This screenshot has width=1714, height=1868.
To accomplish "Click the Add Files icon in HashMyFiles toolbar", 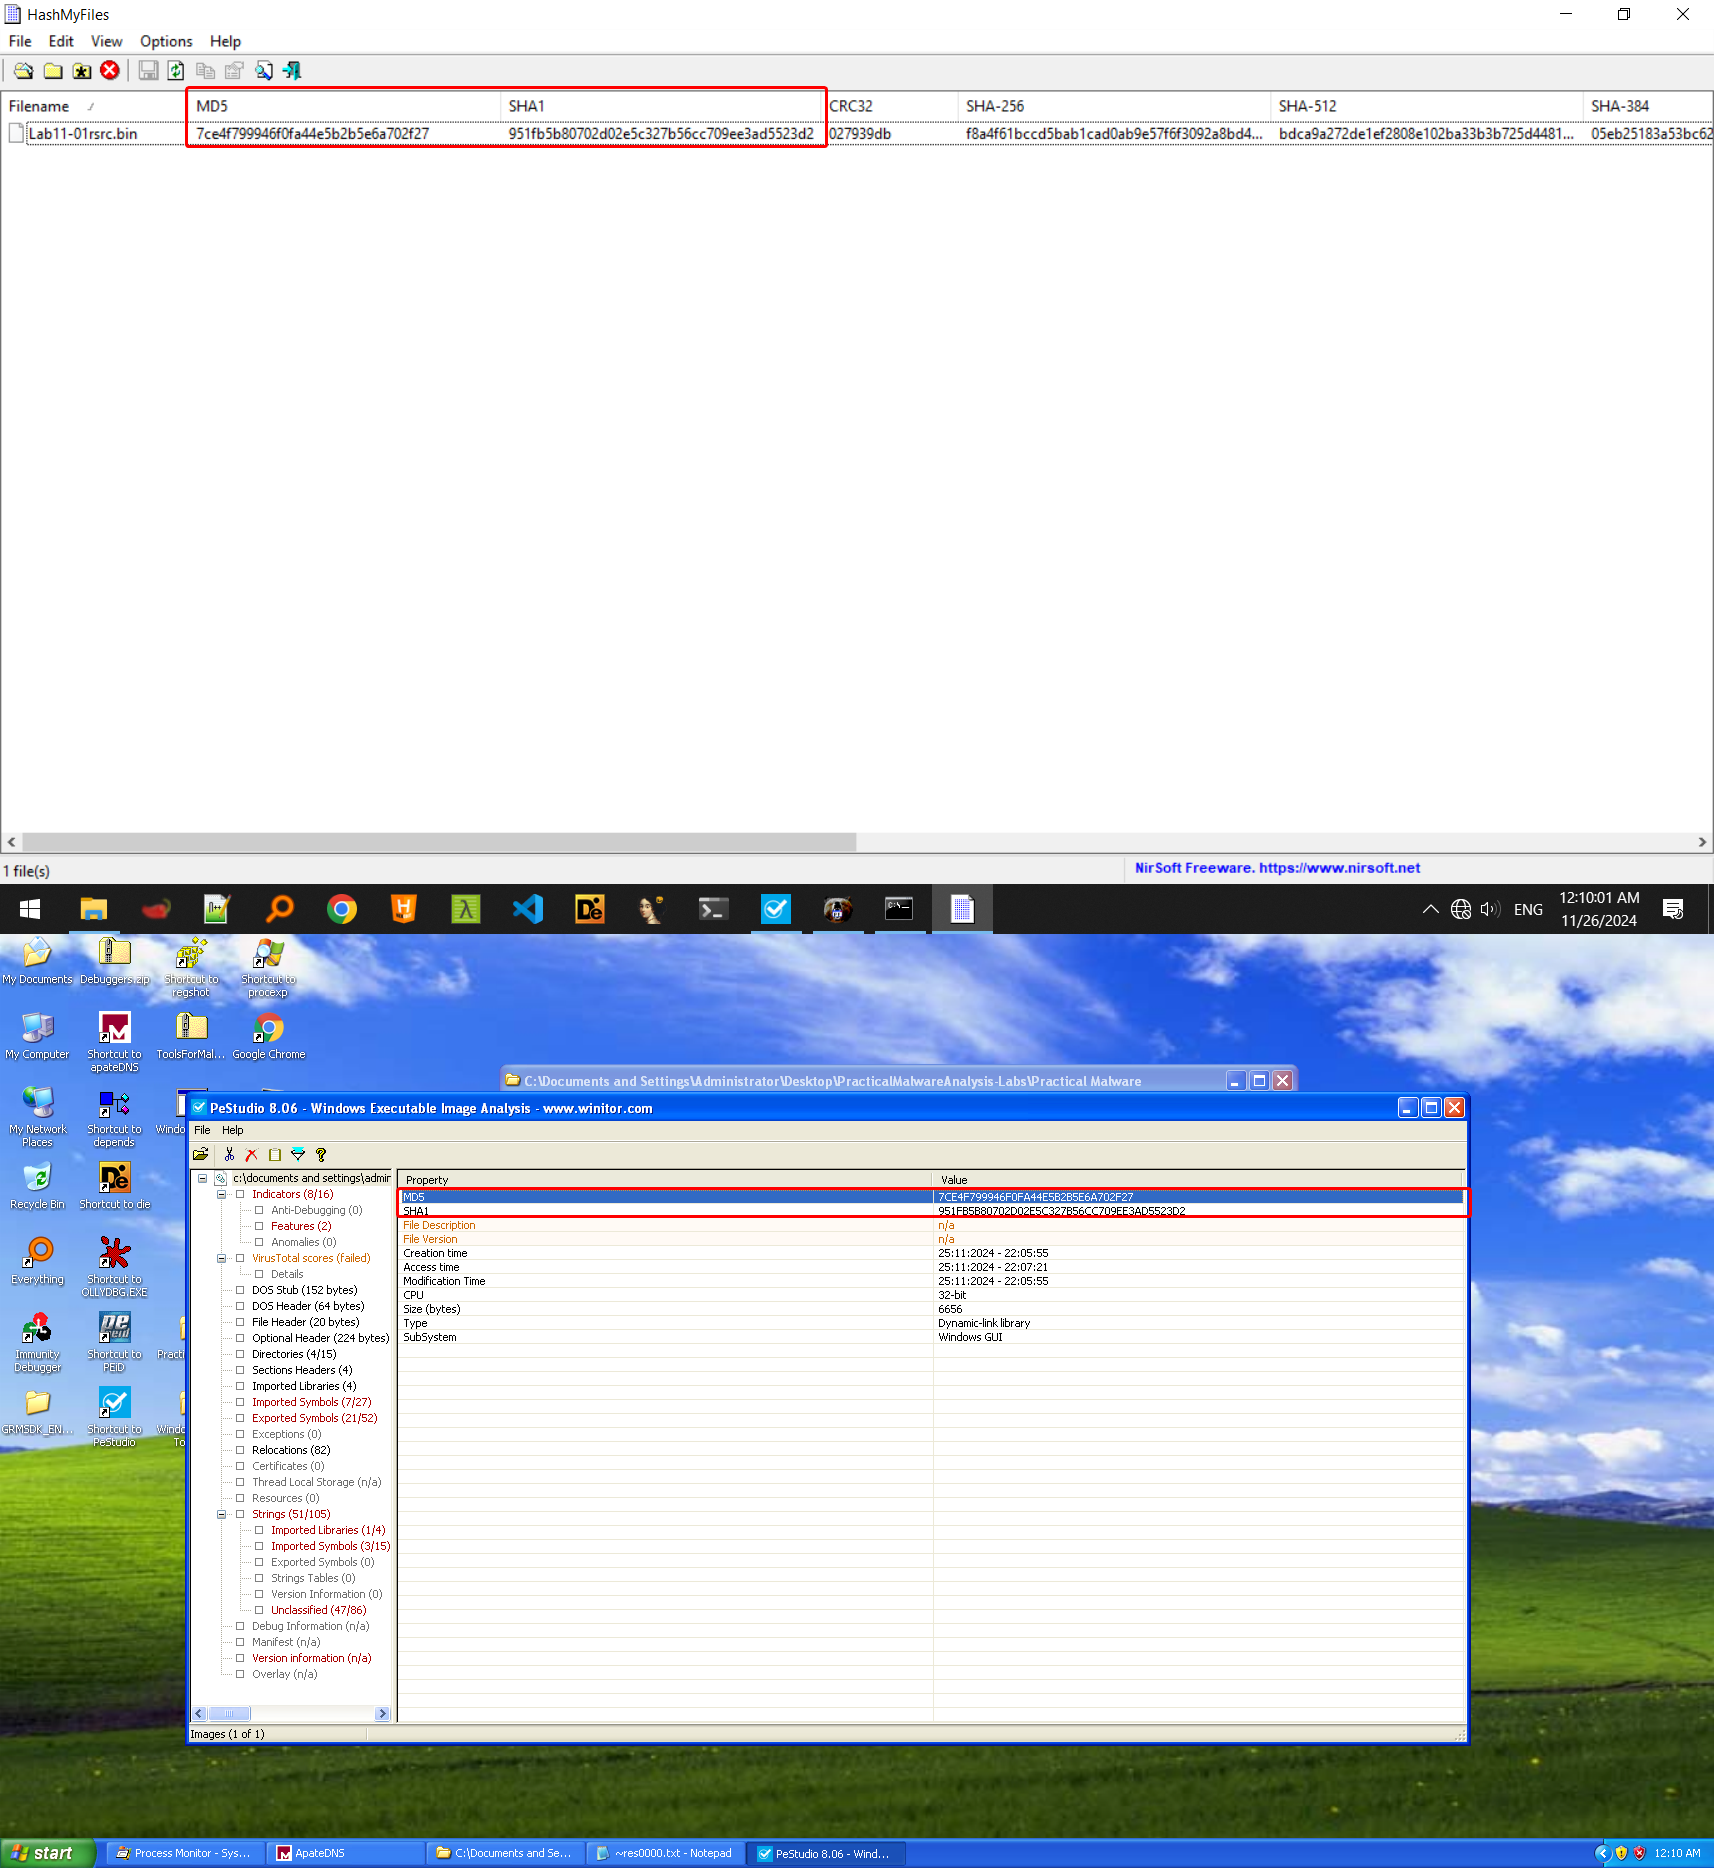I will 23,71.
